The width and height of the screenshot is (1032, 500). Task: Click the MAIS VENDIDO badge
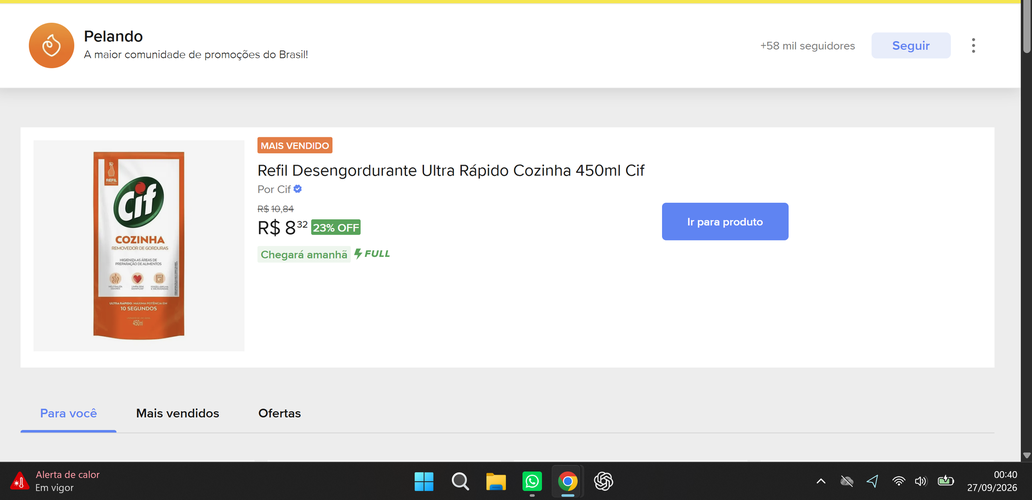[x=295, y=145]
